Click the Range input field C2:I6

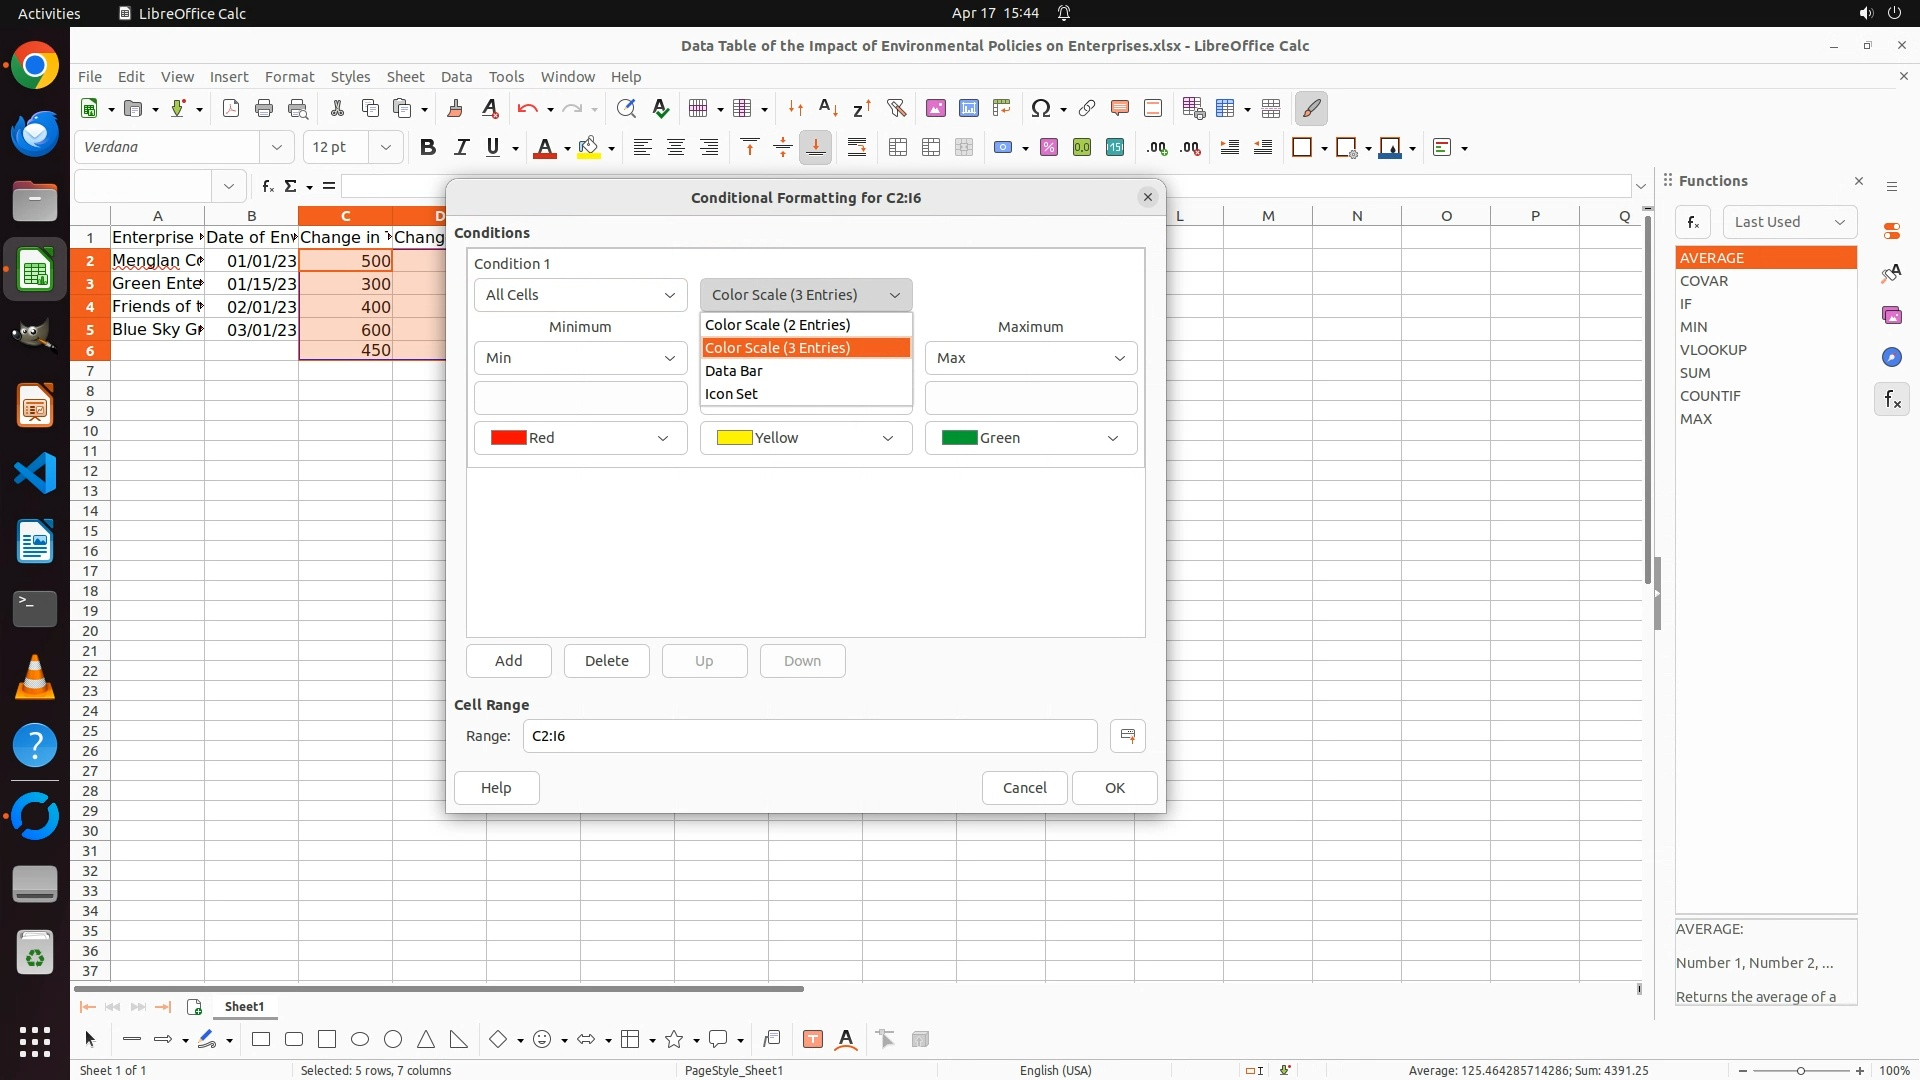point(809,736)
